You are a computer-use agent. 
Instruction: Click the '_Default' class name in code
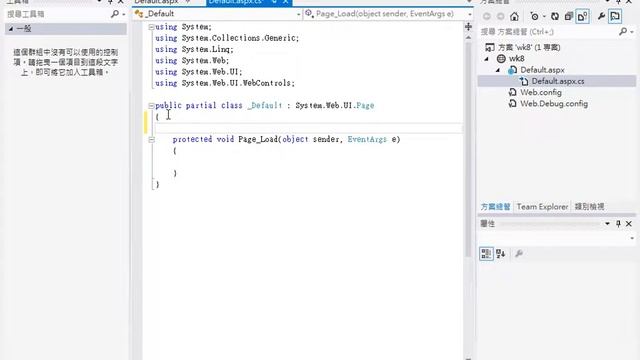(265, 106)
